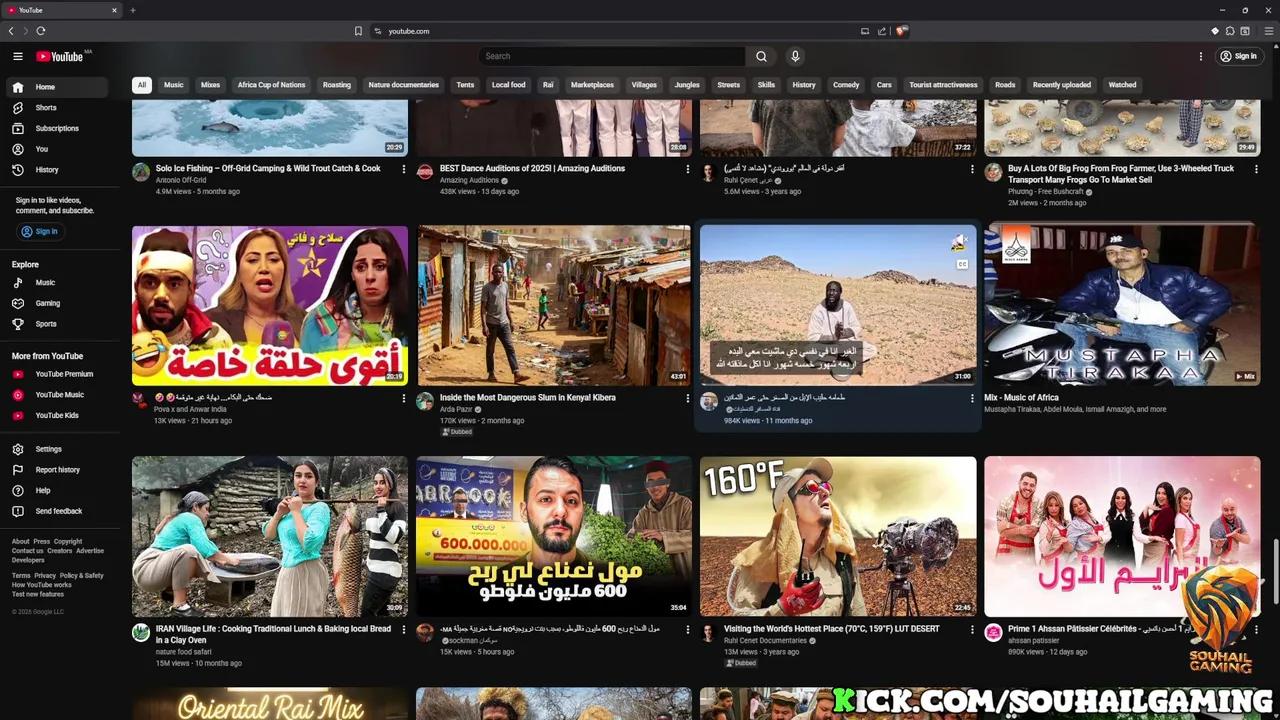Open Settings in the sidebar
The image size is (1280, 720).
(x=58, y=449)
